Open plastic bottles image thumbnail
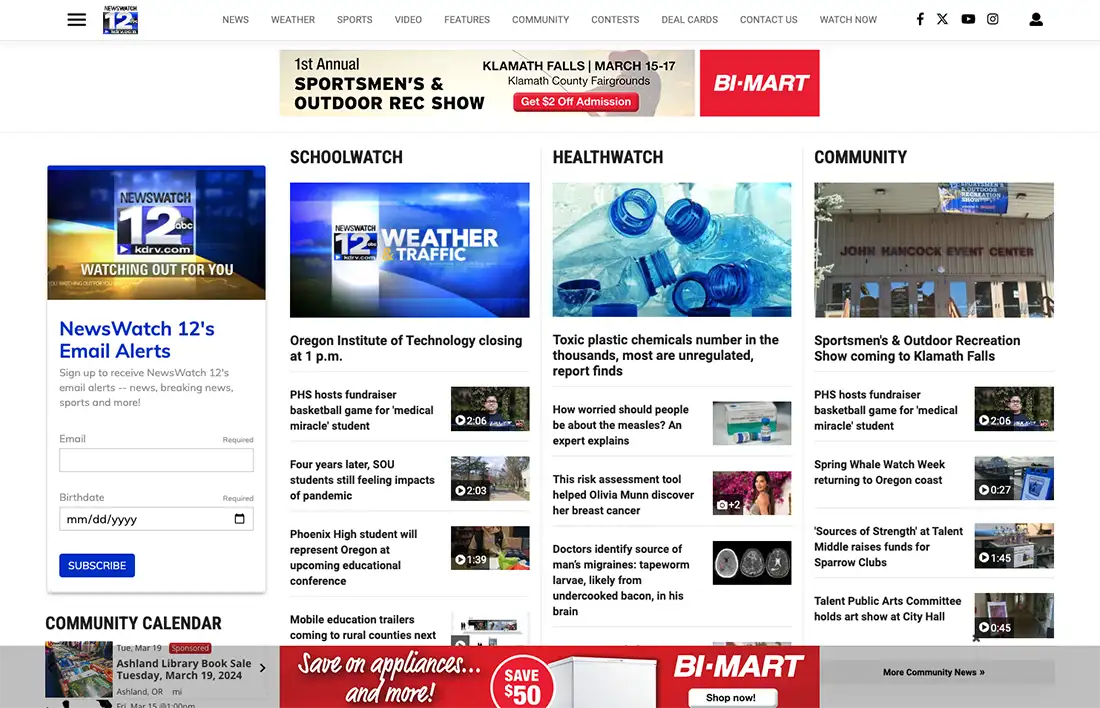The width and height of the screenshot is (1100, 708). 672,250
